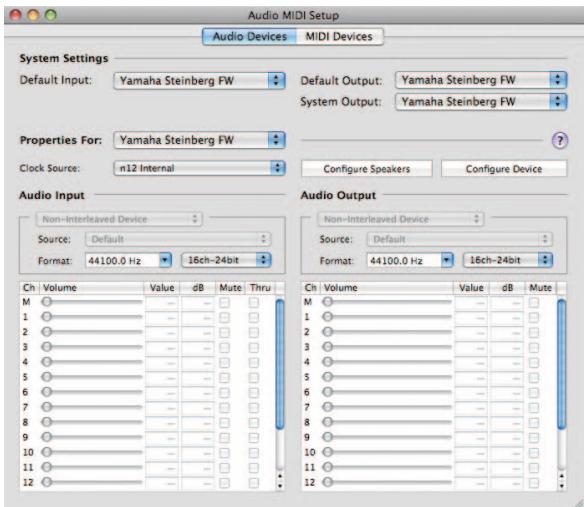Click dB field for Audio Output channel 2
This screenshot has width=585, height=507.
tap(507, 332)
